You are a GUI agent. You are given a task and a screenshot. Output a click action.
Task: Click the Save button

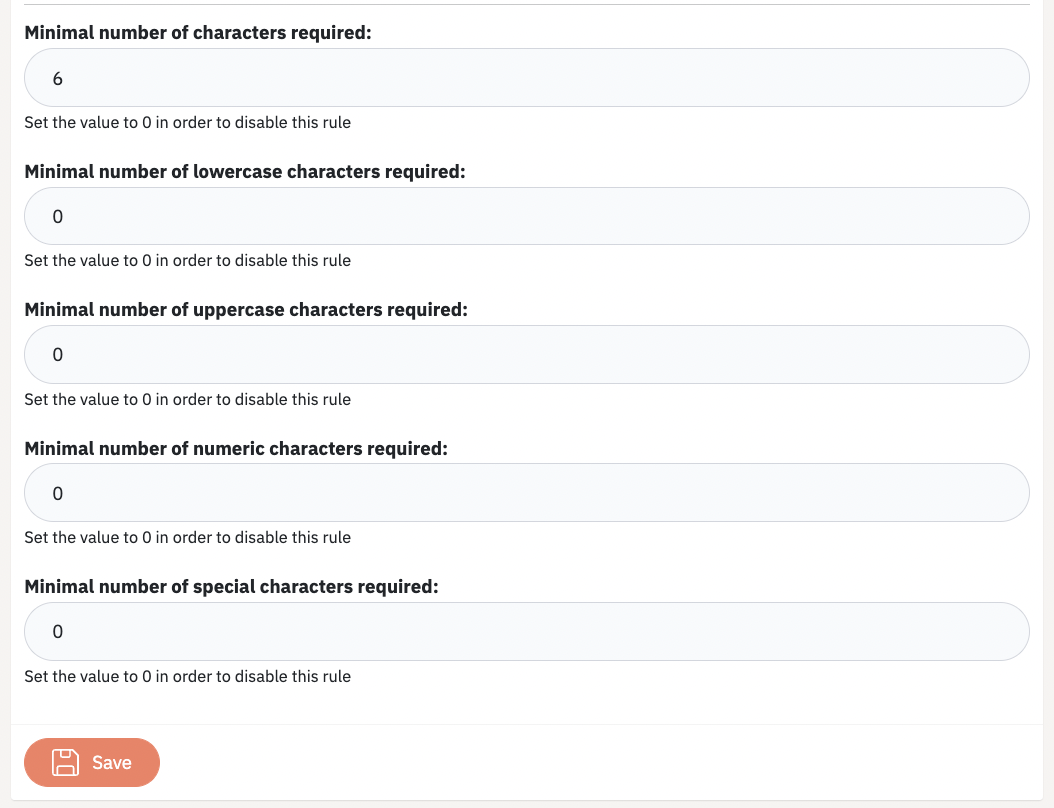click(92, 762)
